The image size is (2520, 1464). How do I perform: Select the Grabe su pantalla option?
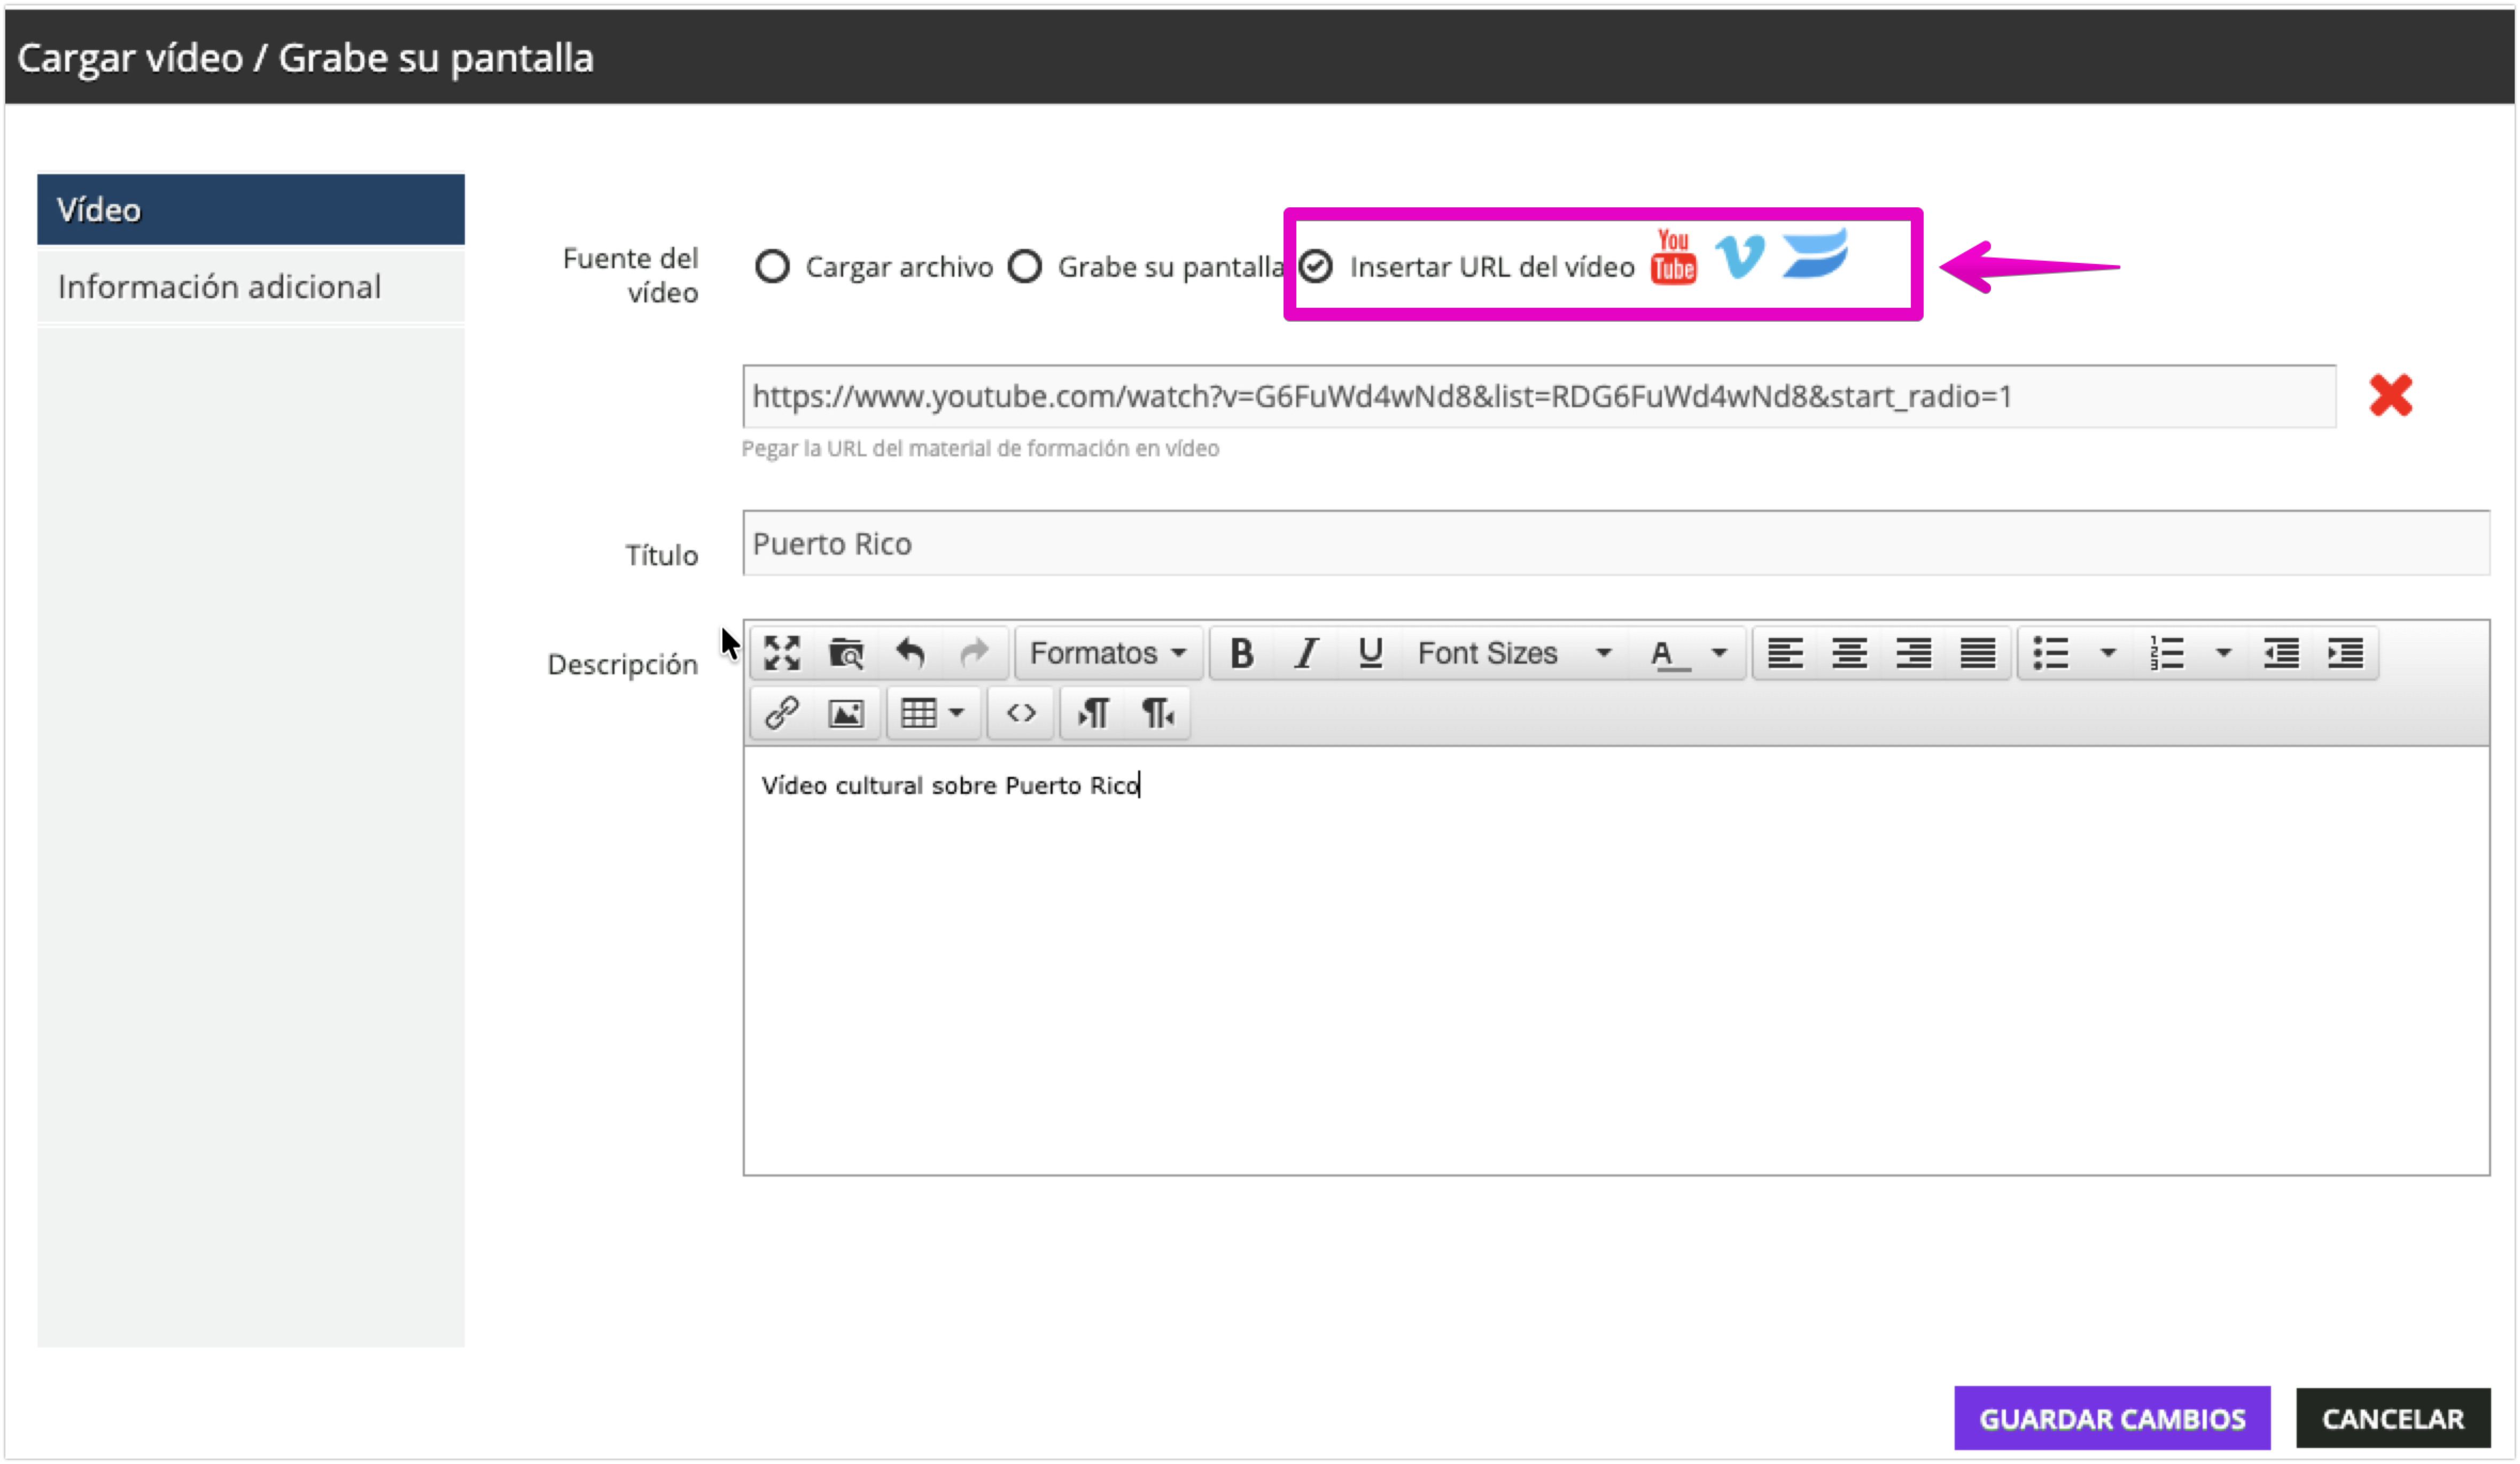point(1025,267)
